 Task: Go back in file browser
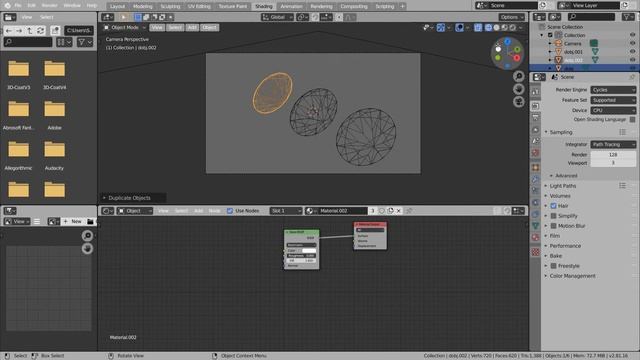[x=9, y=31]
